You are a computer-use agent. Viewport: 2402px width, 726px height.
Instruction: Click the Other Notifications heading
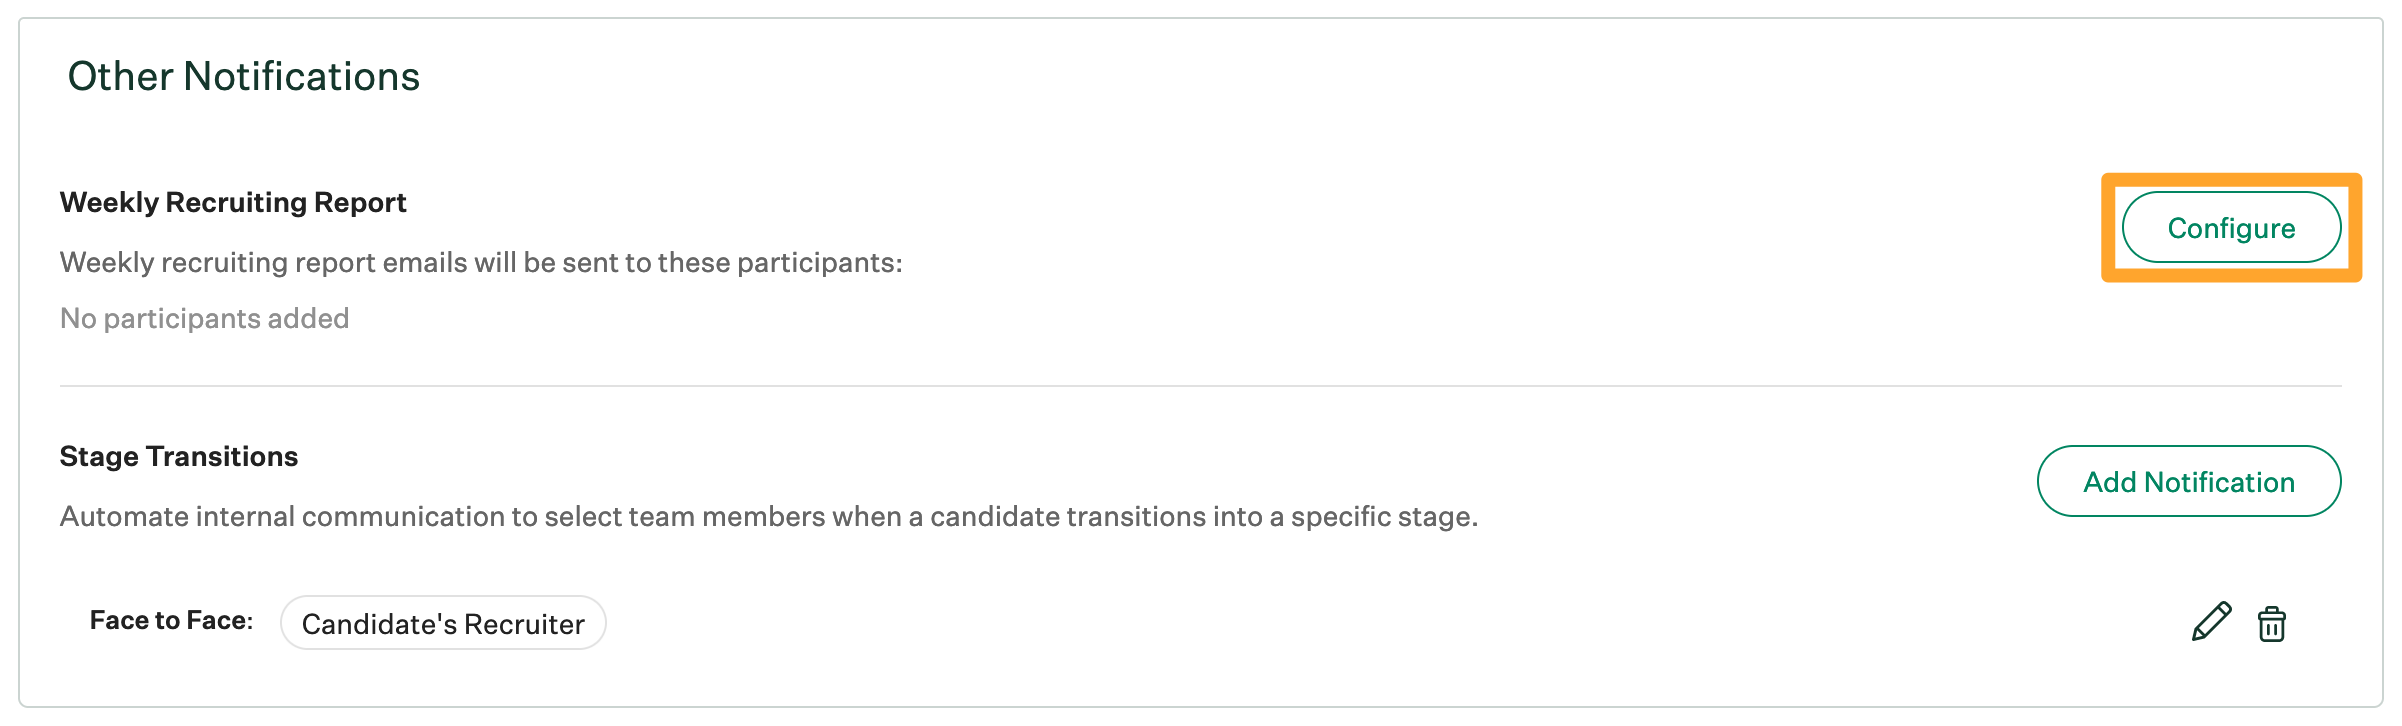point(245,74)
